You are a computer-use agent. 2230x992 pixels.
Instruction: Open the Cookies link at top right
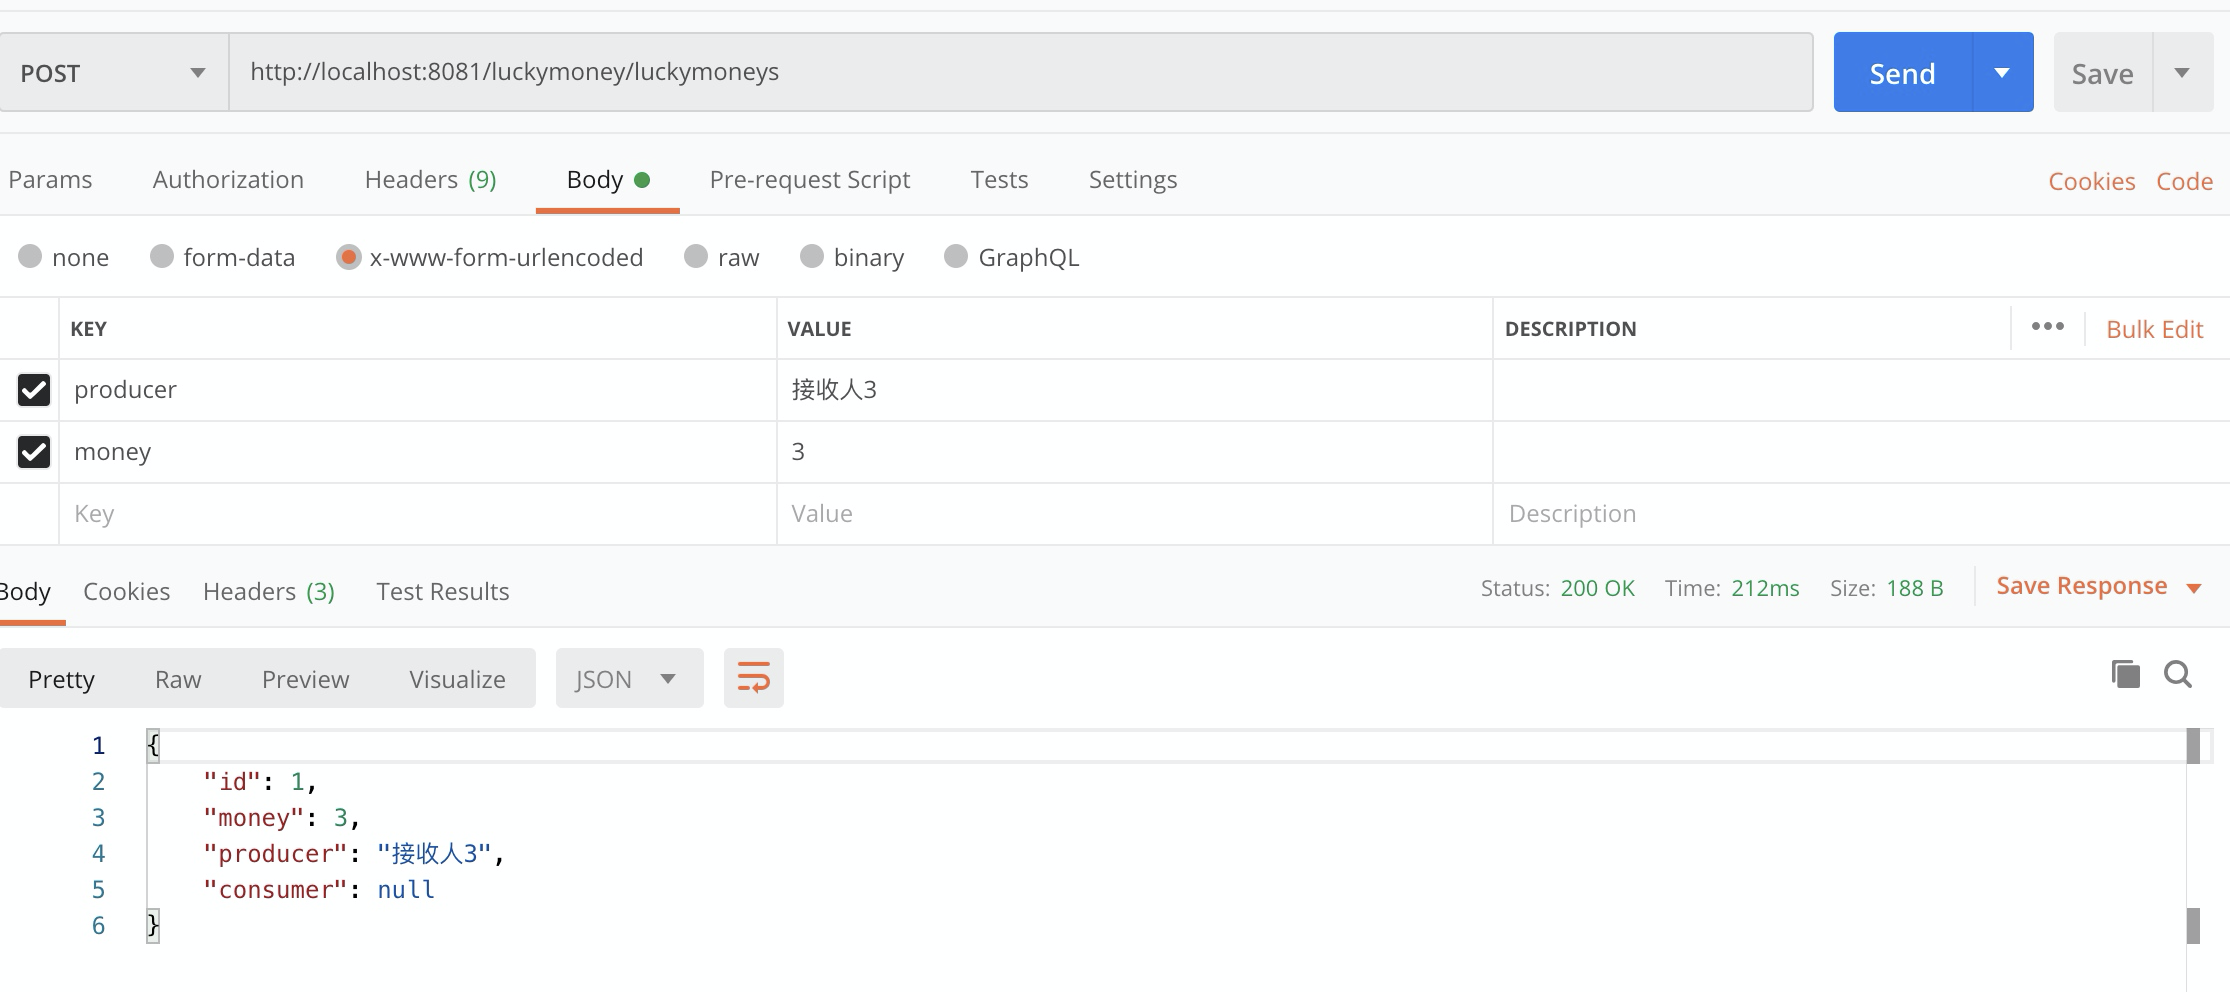[2091, 181]
